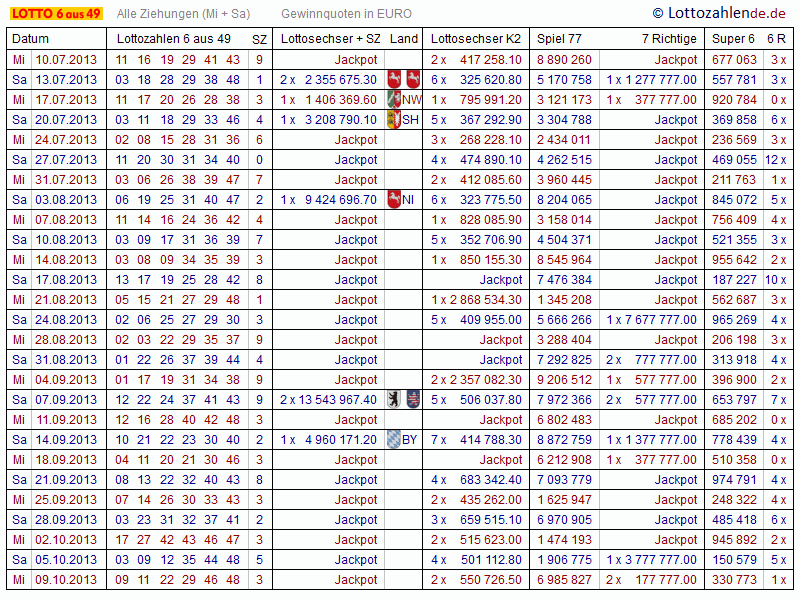Screen dimensions: 800x600
Task: Click the NI flag in 03.08.2013 row
Action: [x=394, y=200]
